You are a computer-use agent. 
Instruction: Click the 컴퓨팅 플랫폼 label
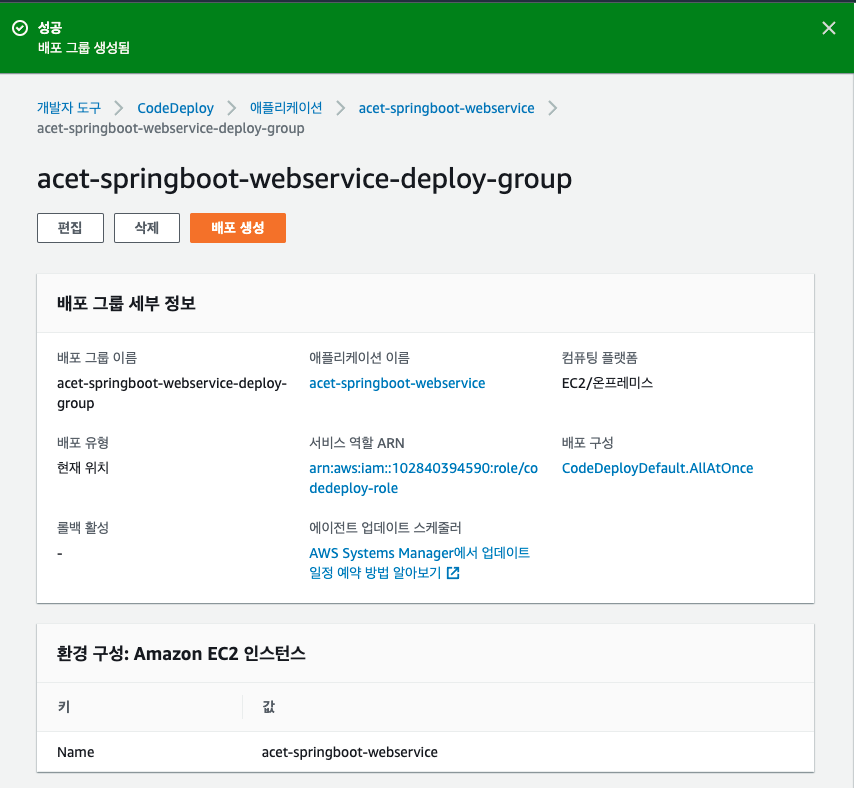click(x=599, y=358)
